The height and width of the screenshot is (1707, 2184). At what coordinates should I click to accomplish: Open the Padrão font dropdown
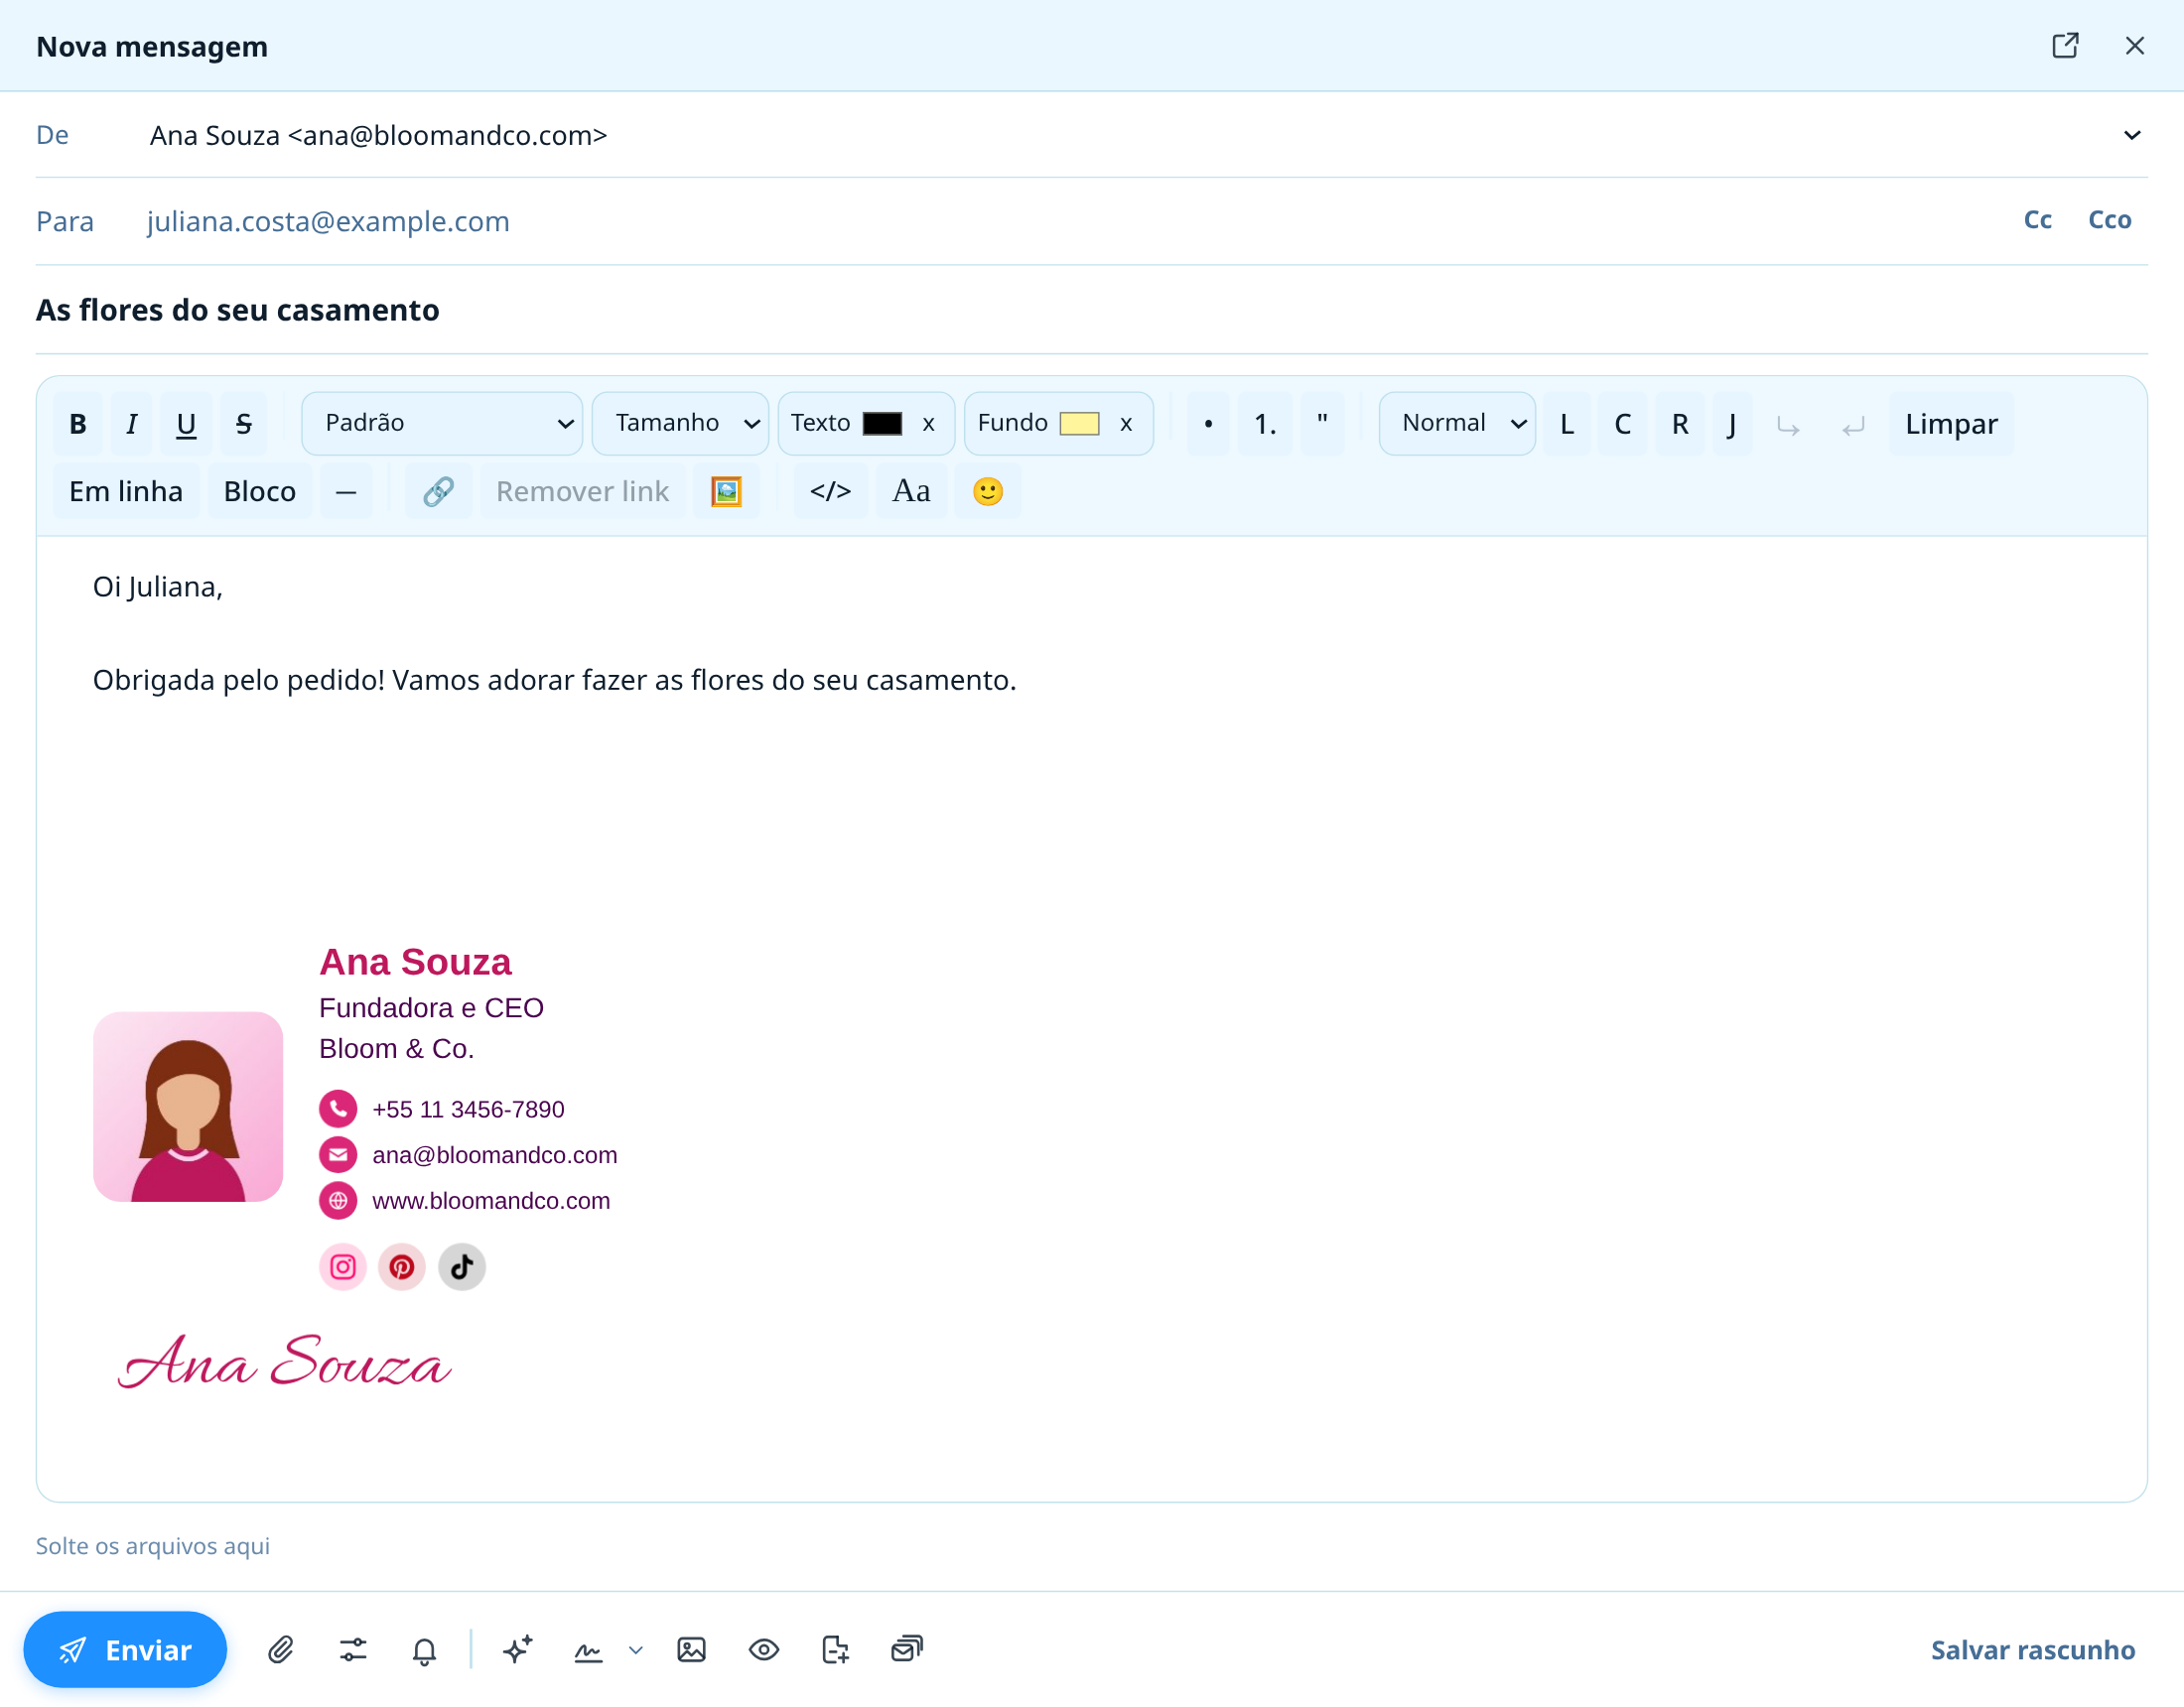[442, 423]
